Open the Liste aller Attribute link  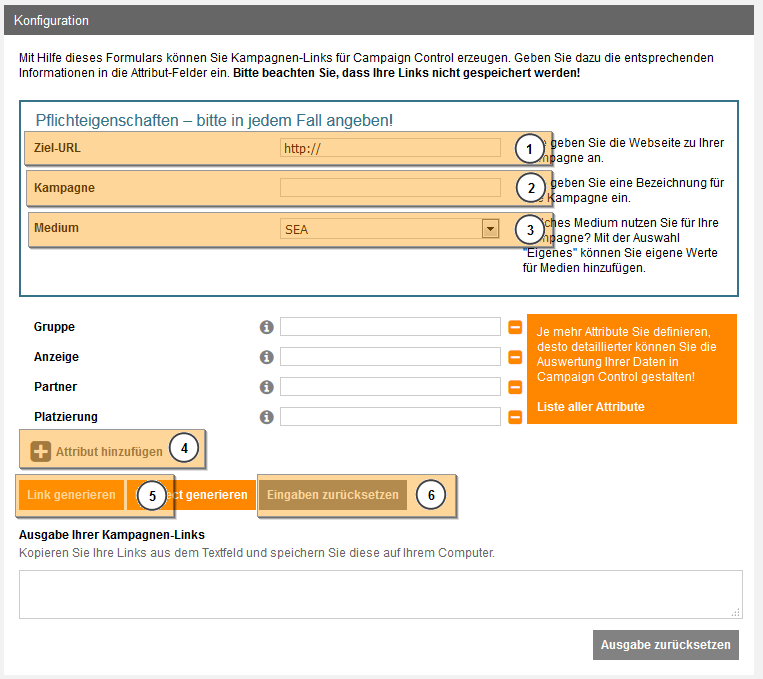tap(590, 407)
